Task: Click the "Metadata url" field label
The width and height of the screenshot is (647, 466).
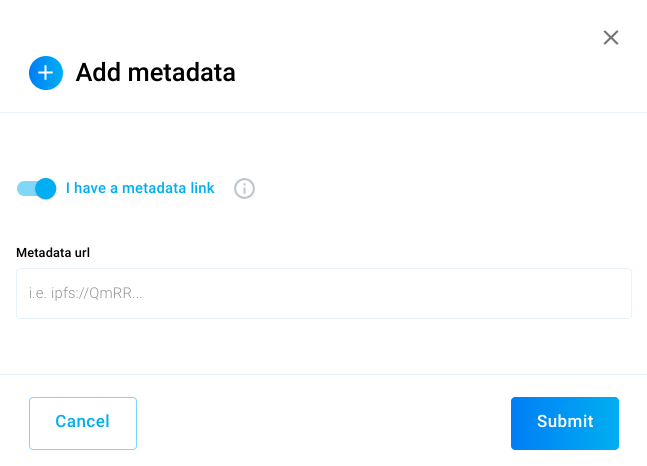Action: pyautogui.click(x=53, y=253)
